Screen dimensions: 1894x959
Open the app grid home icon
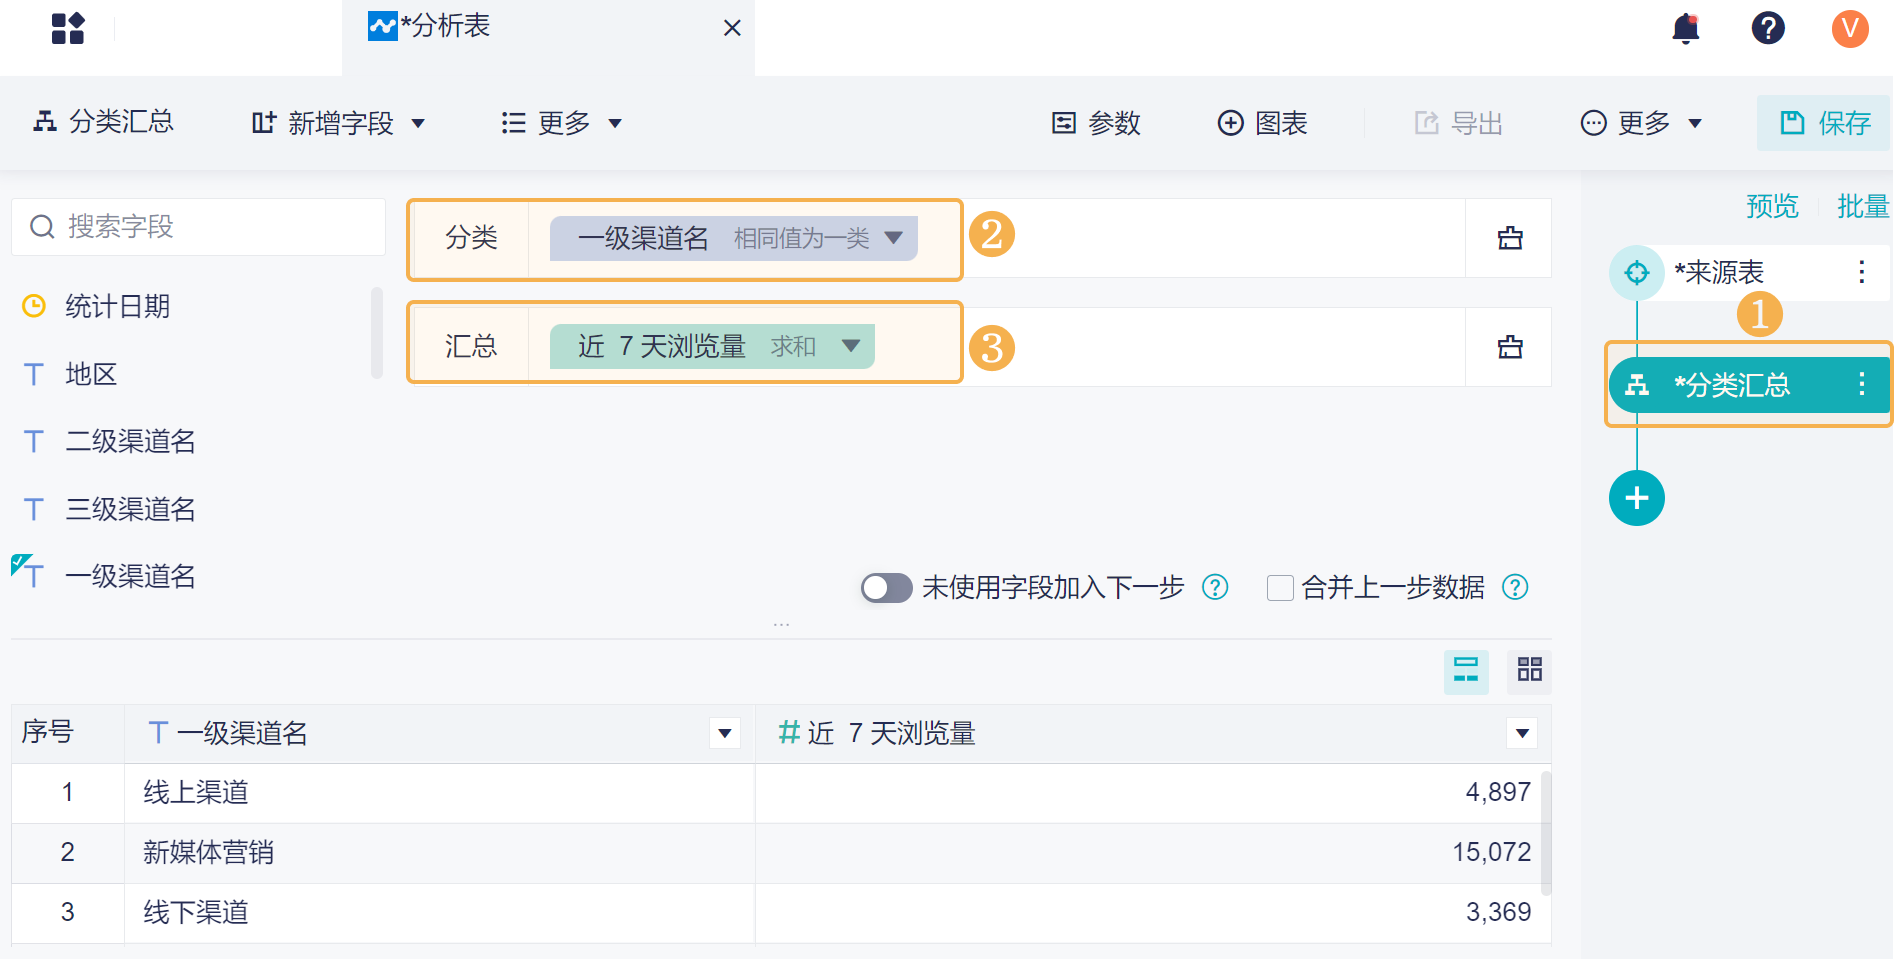coord(68,28)
